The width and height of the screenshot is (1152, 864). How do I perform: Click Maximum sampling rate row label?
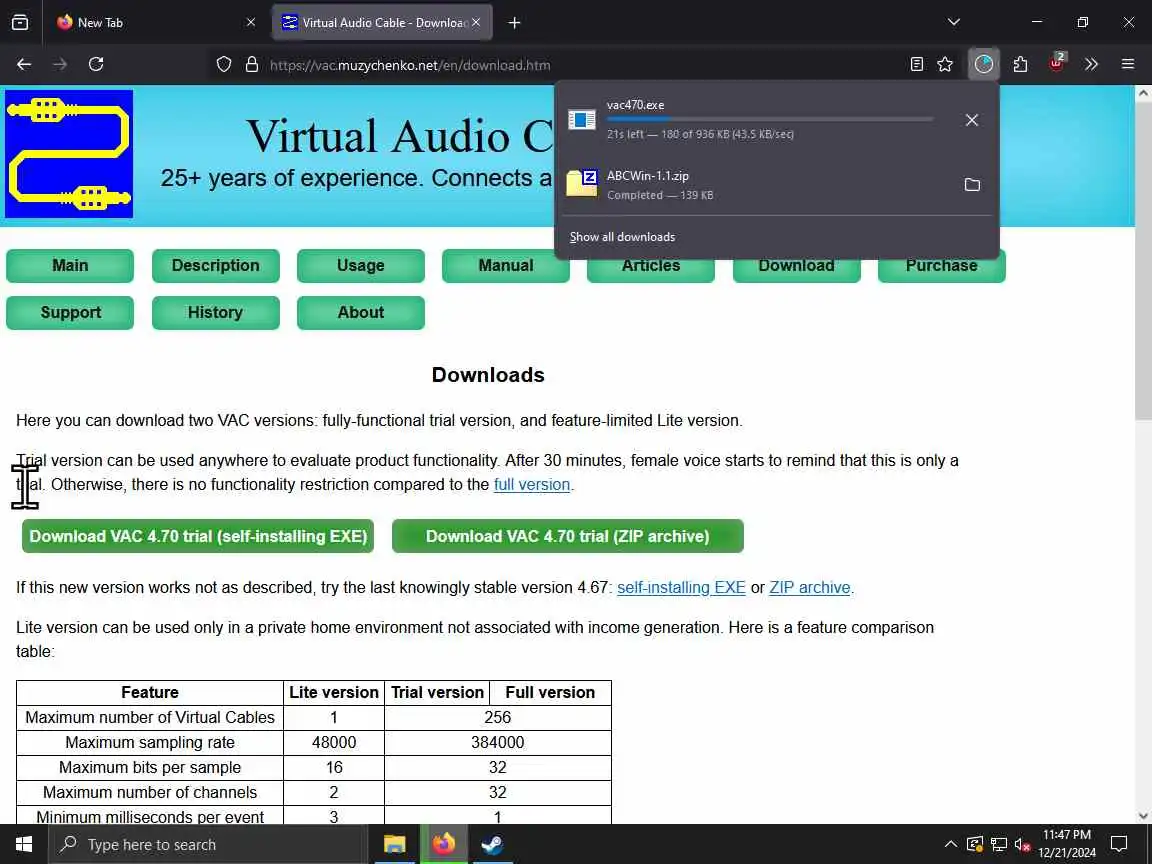tap(150, 742)
